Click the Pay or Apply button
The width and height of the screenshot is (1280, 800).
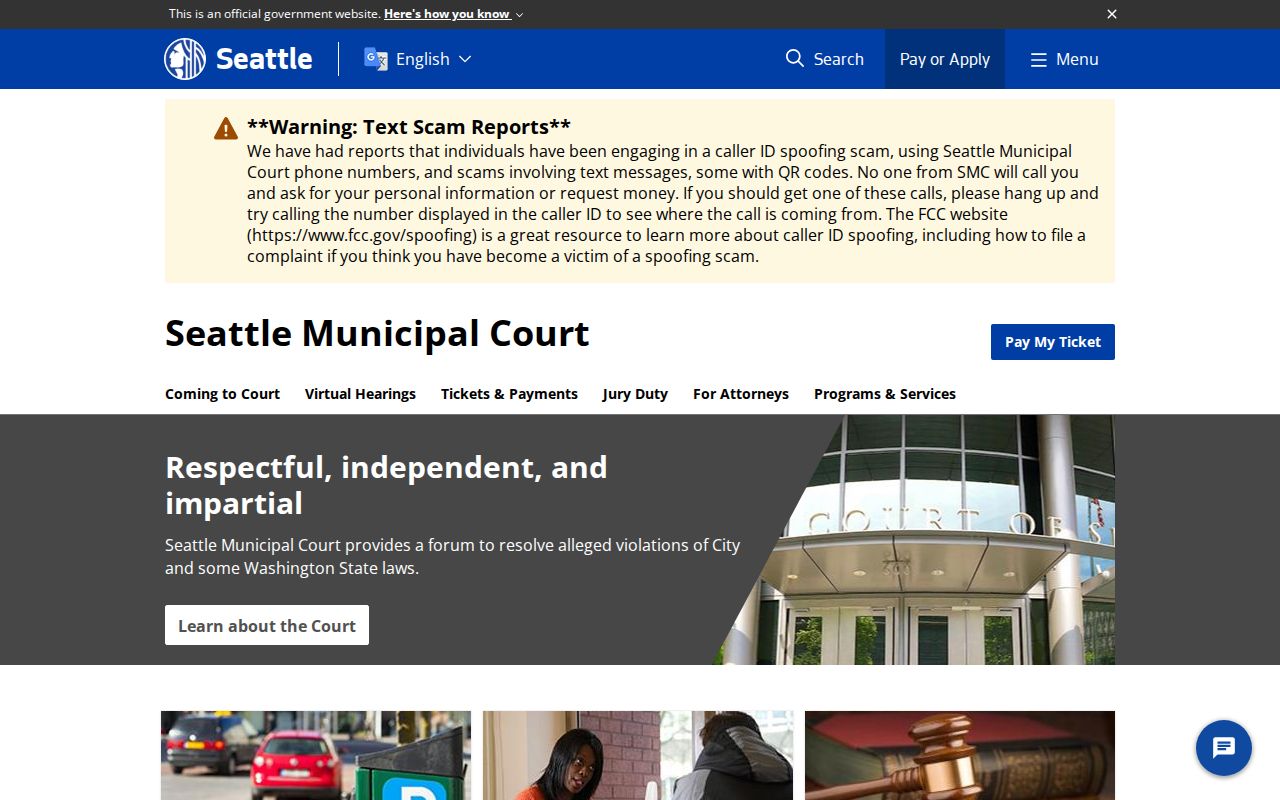tap(945, 59)
